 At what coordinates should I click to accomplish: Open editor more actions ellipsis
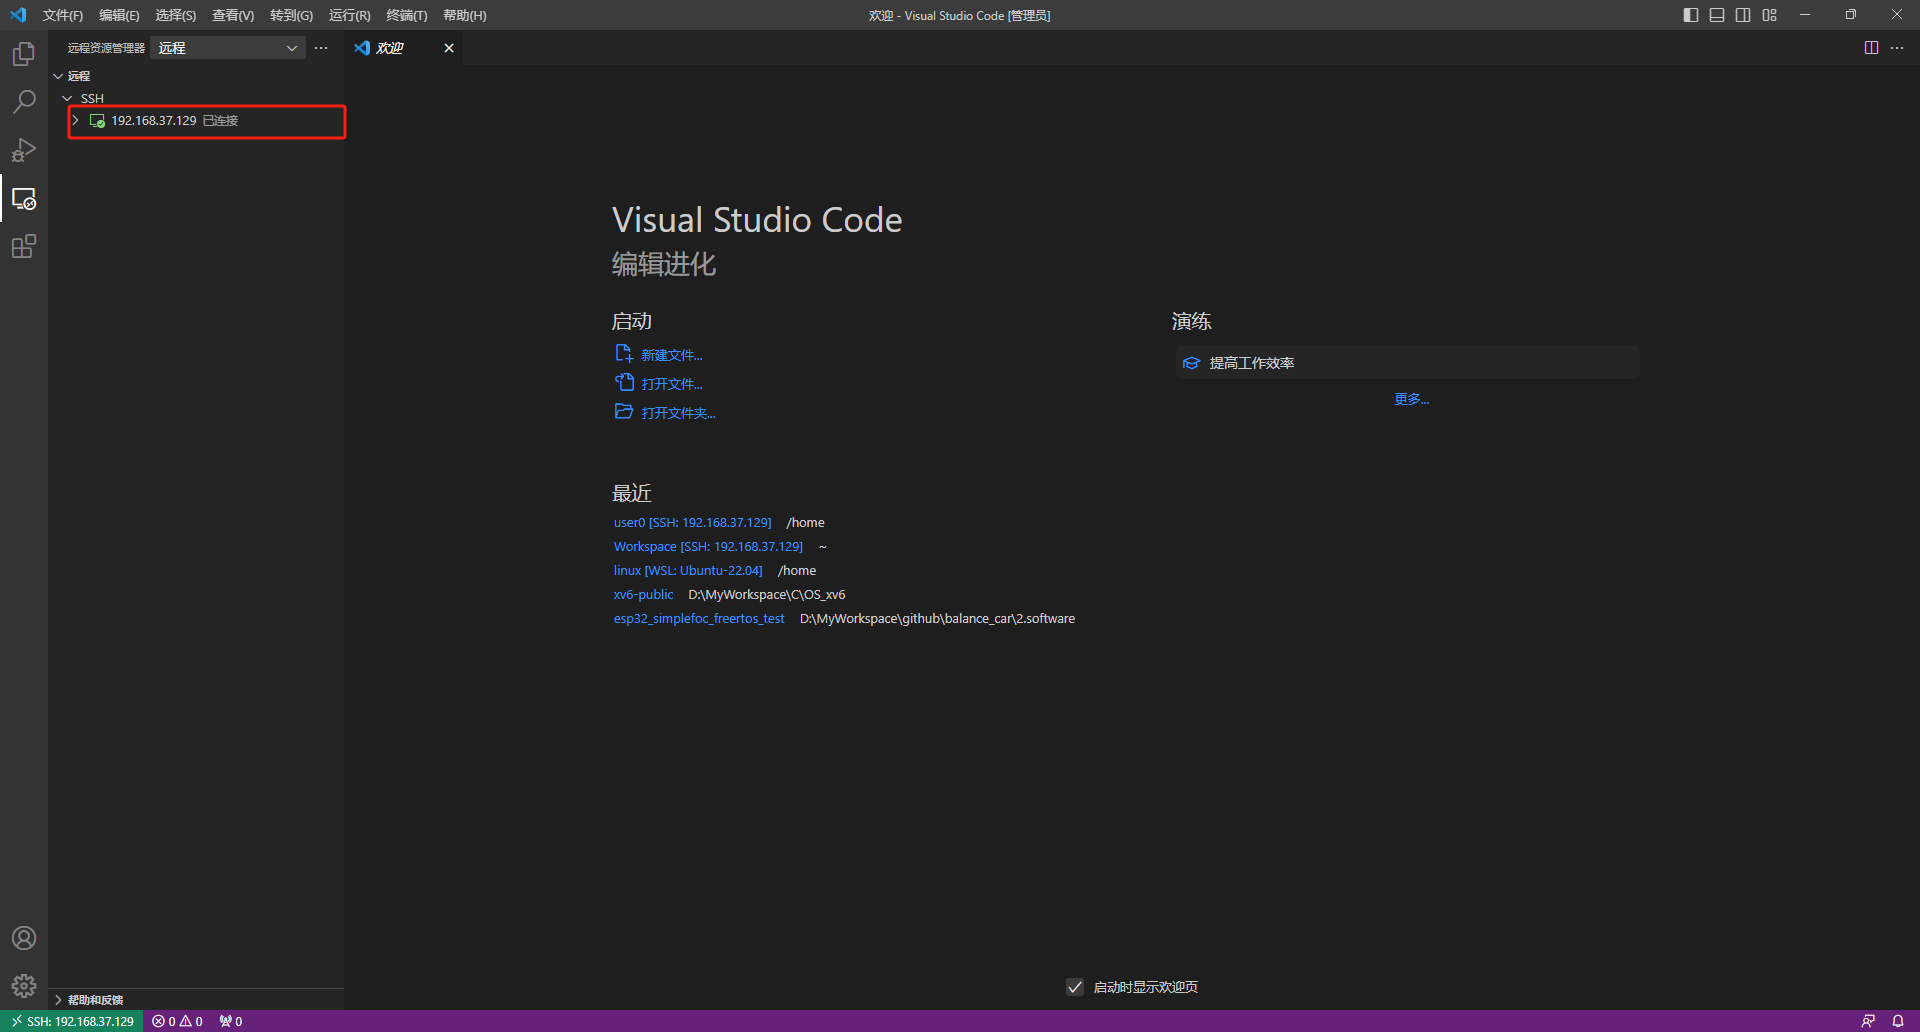coord(1897,48)
